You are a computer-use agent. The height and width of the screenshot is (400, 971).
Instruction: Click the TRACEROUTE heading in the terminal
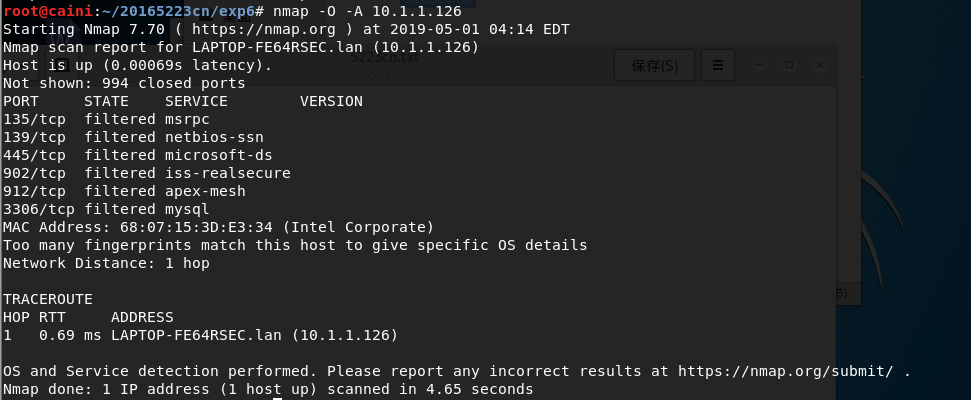coord(48,299)
